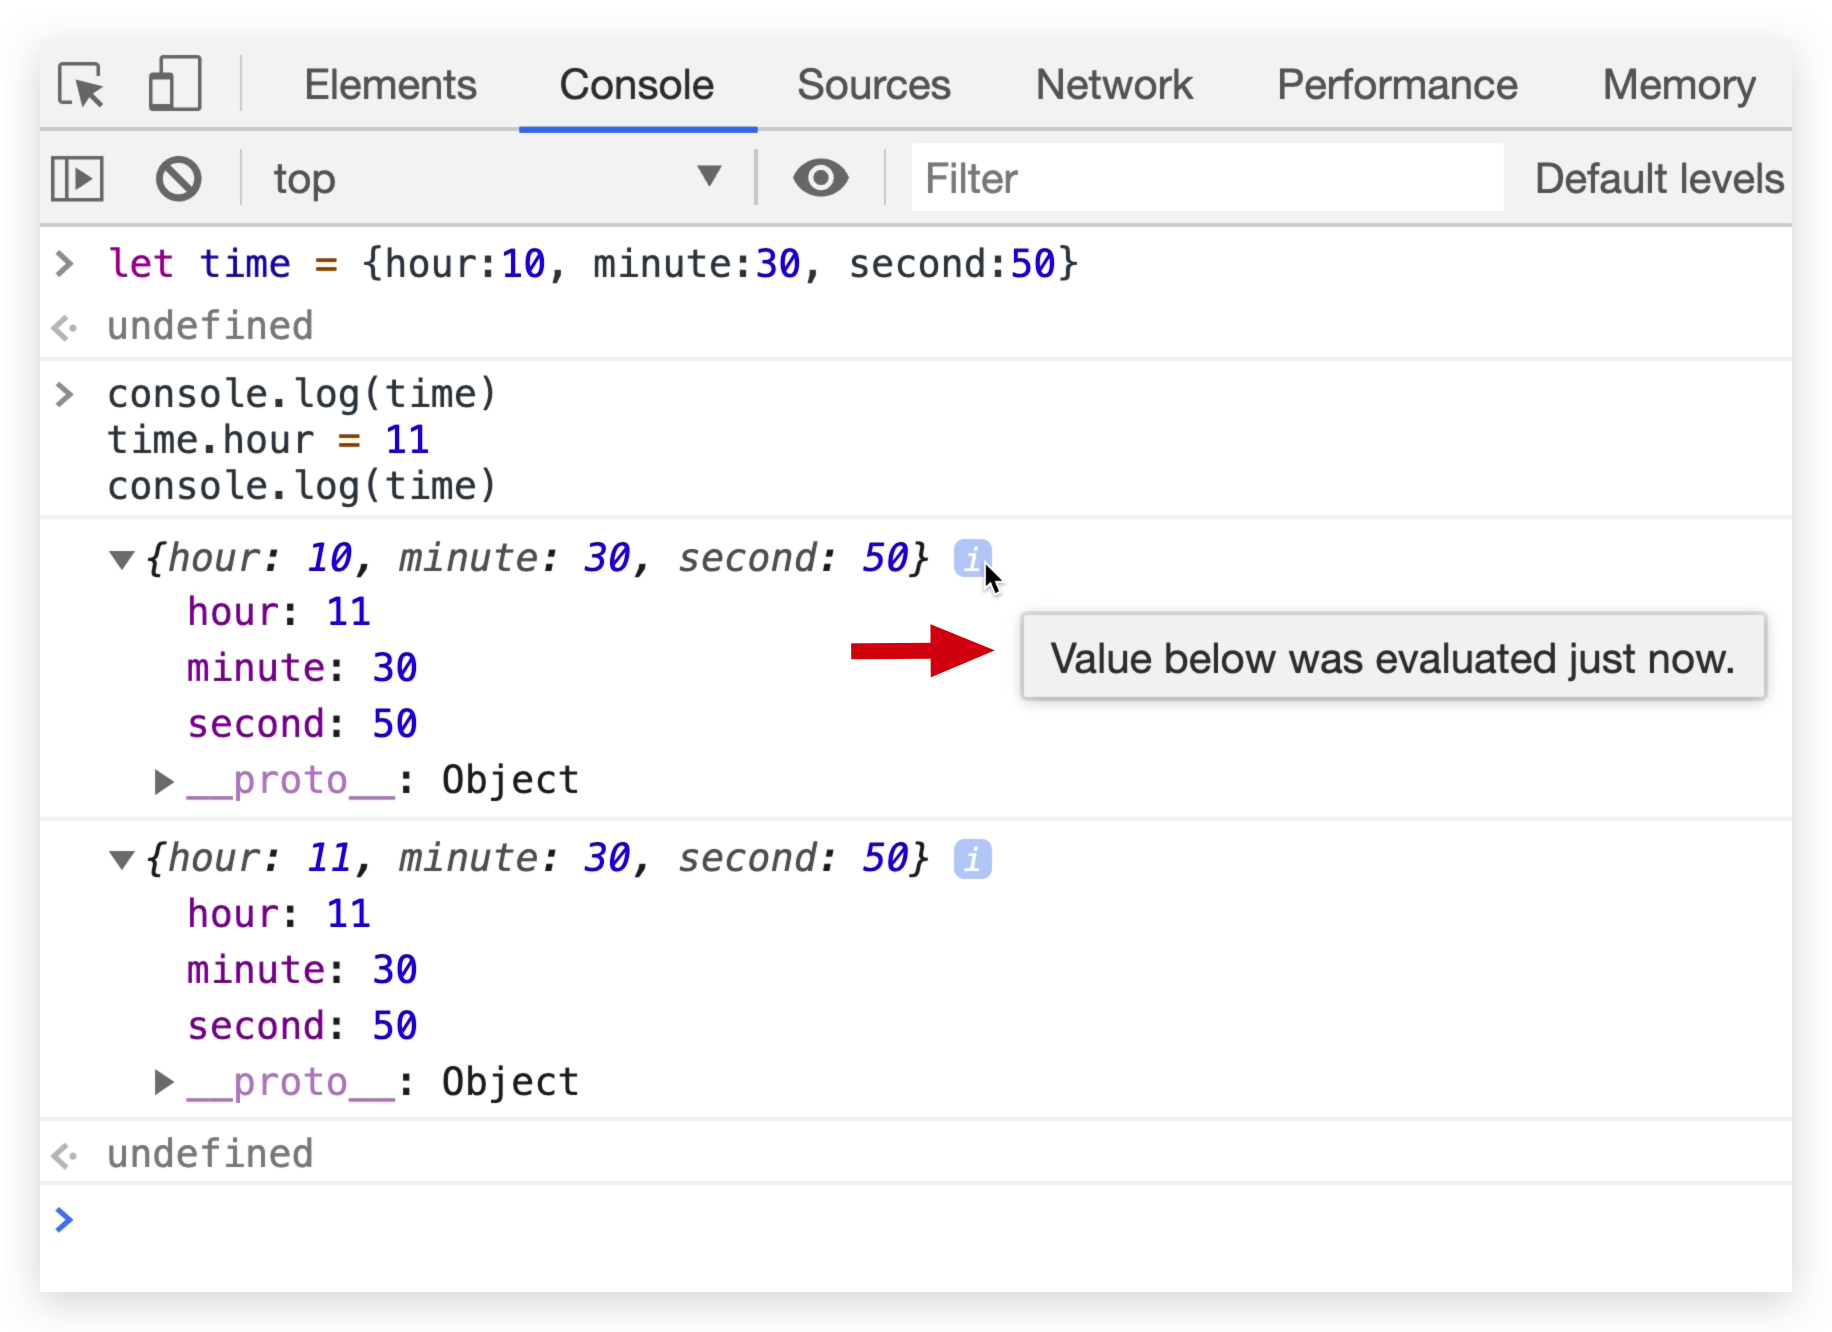The image size is (1832, 1332).
Task: Click info icon beside second logged object
Action: (x=972, y=859)
